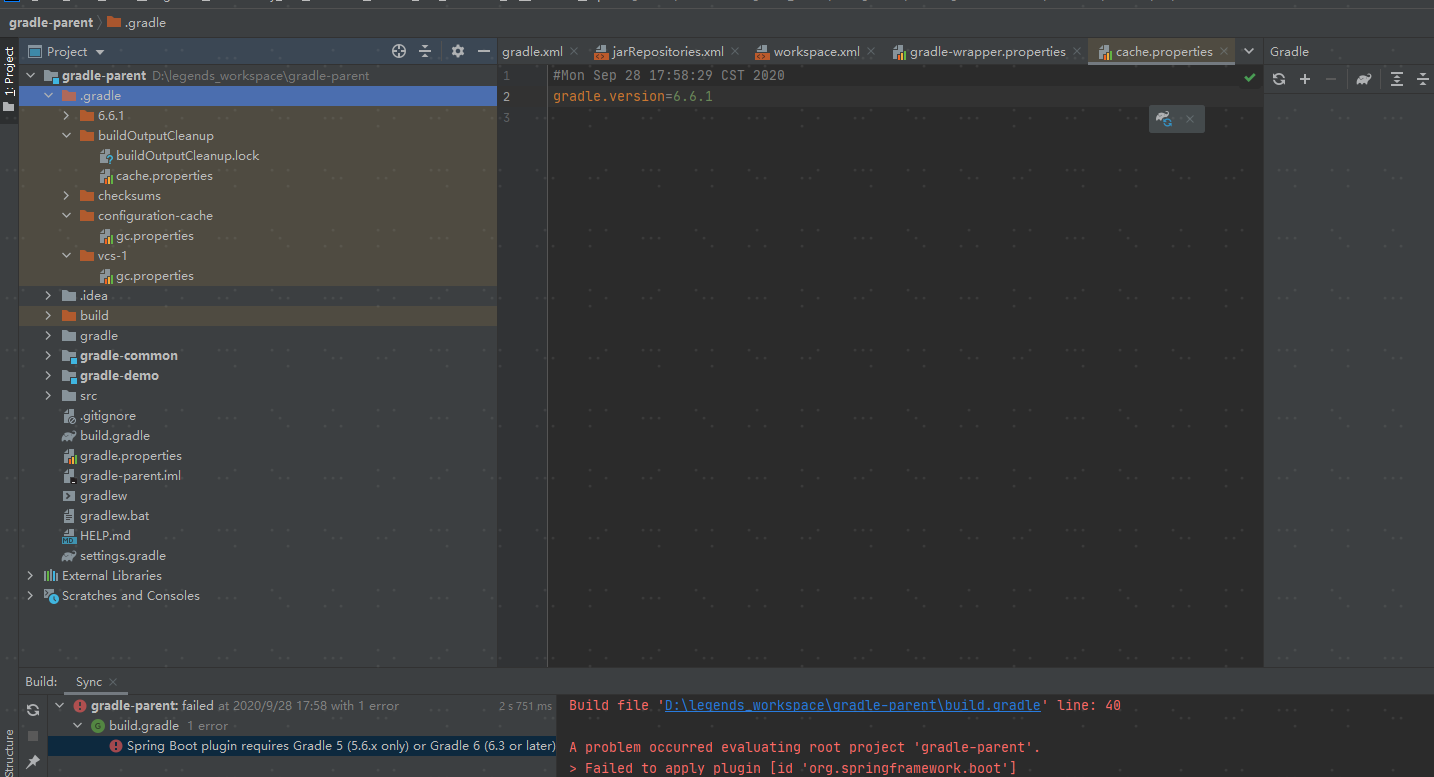Expand the External Libraries node
Viewport: 1434px width, 777px height.
[30, 576]
